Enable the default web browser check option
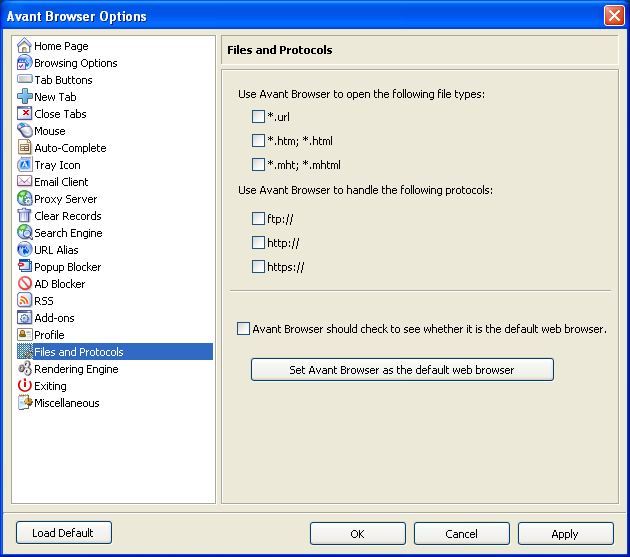 click(243, 329)
